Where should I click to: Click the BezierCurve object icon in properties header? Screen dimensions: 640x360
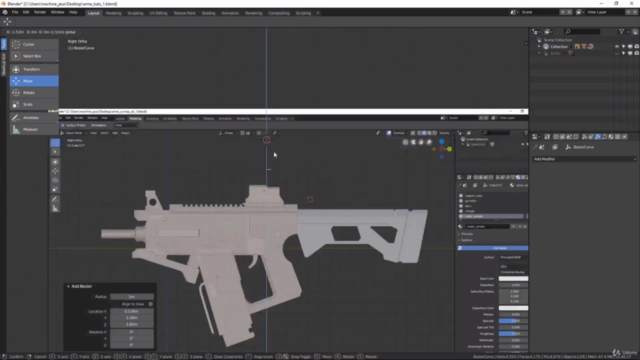[568, 147]
